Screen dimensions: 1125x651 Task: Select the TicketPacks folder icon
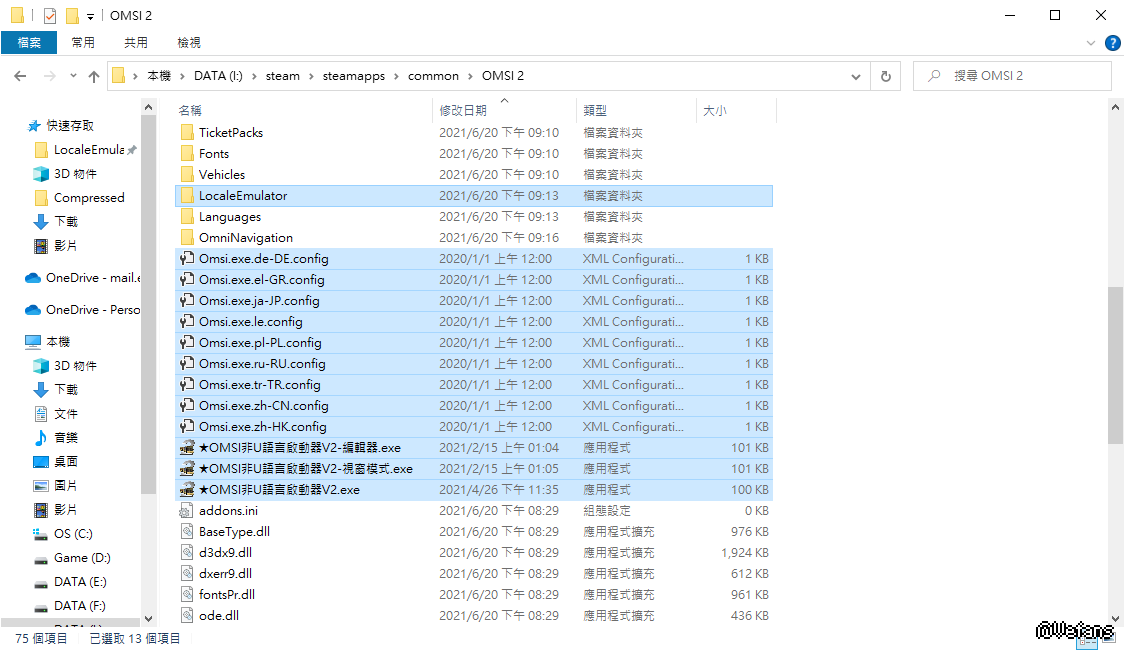point(187,133)
